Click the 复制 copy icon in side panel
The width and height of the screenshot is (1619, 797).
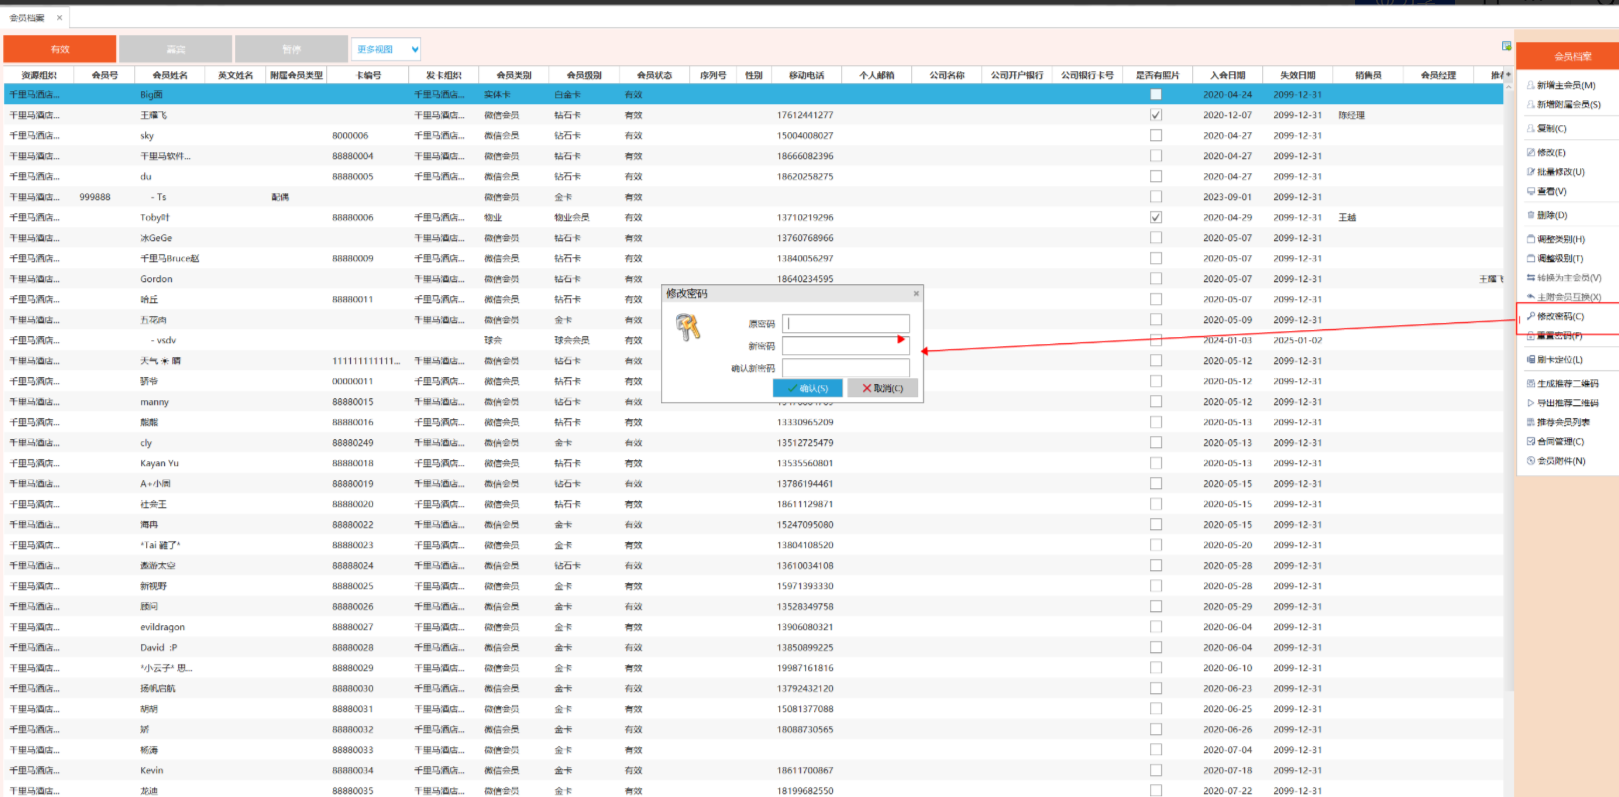1530,129
